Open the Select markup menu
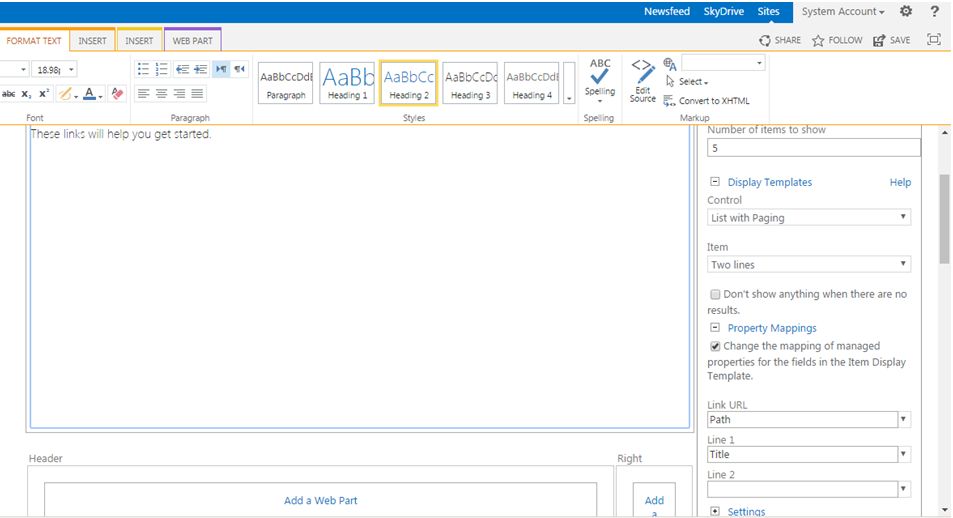 pyautogui.click(x=687, y=81)
